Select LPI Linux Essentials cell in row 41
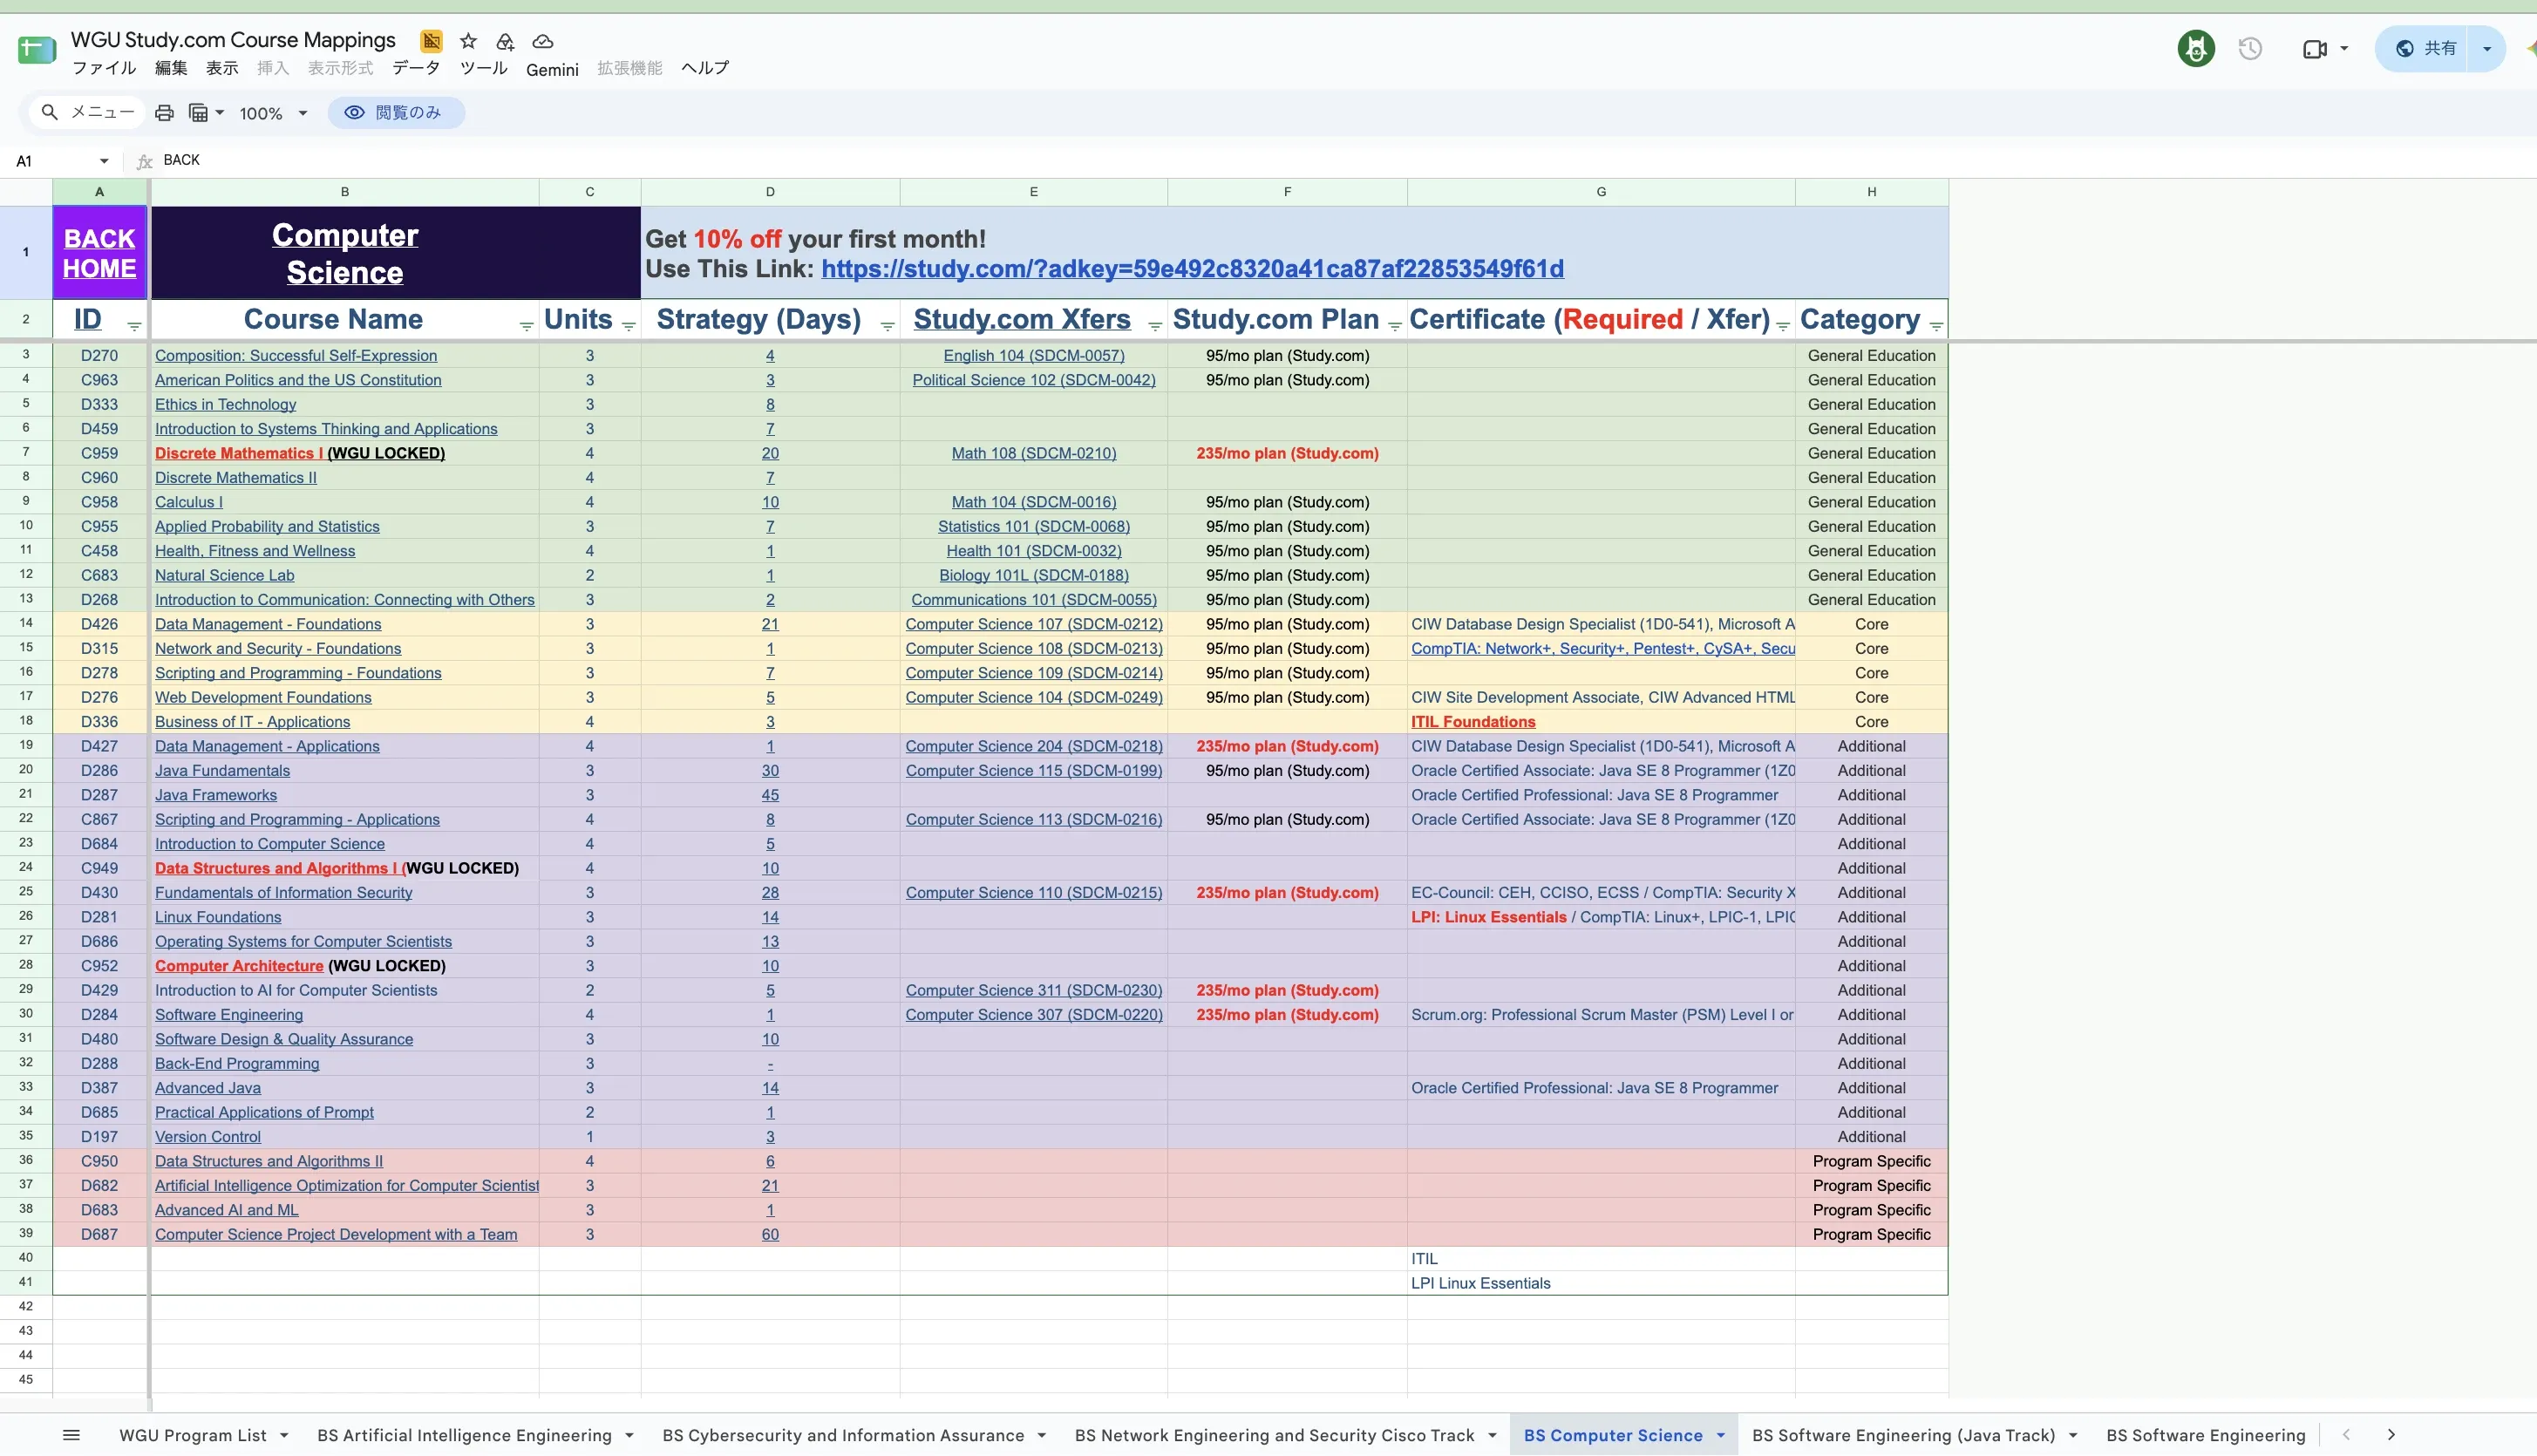This screenshot has height=1456, width=2537. (x=1601, y=1283)
